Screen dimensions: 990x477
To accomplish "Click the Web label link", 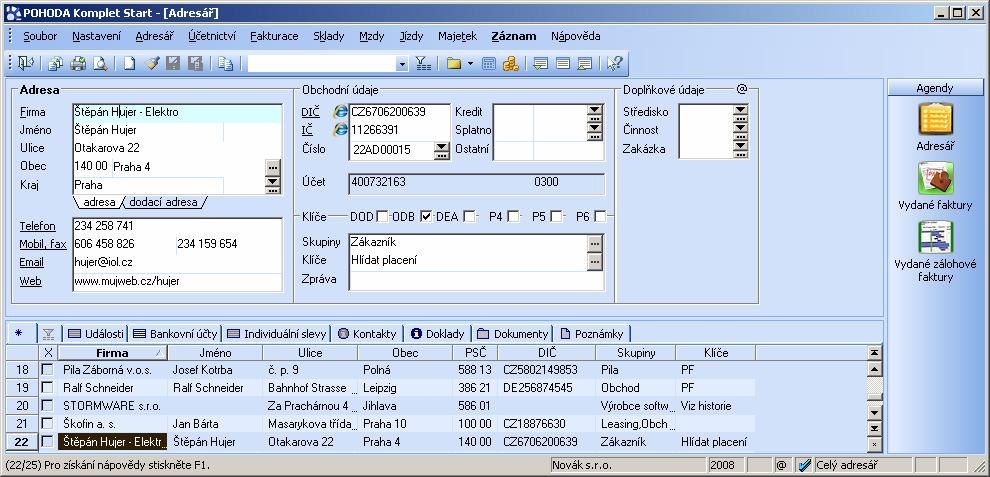I will 30,281.
